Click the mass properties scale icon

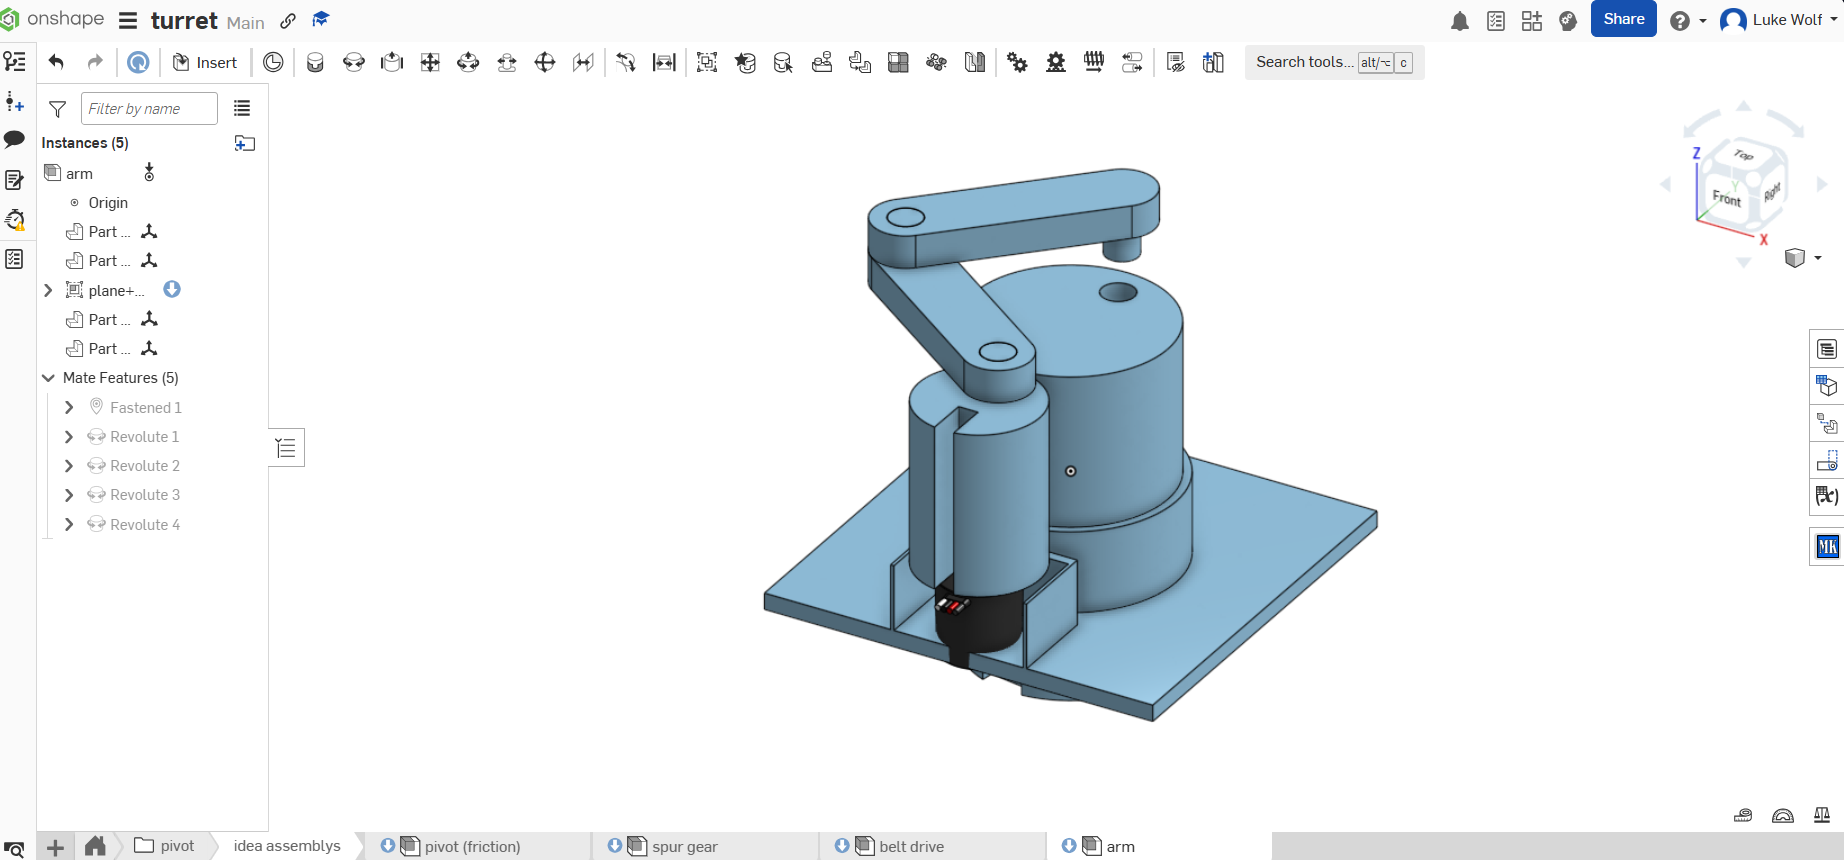(x=1822, y=815)
